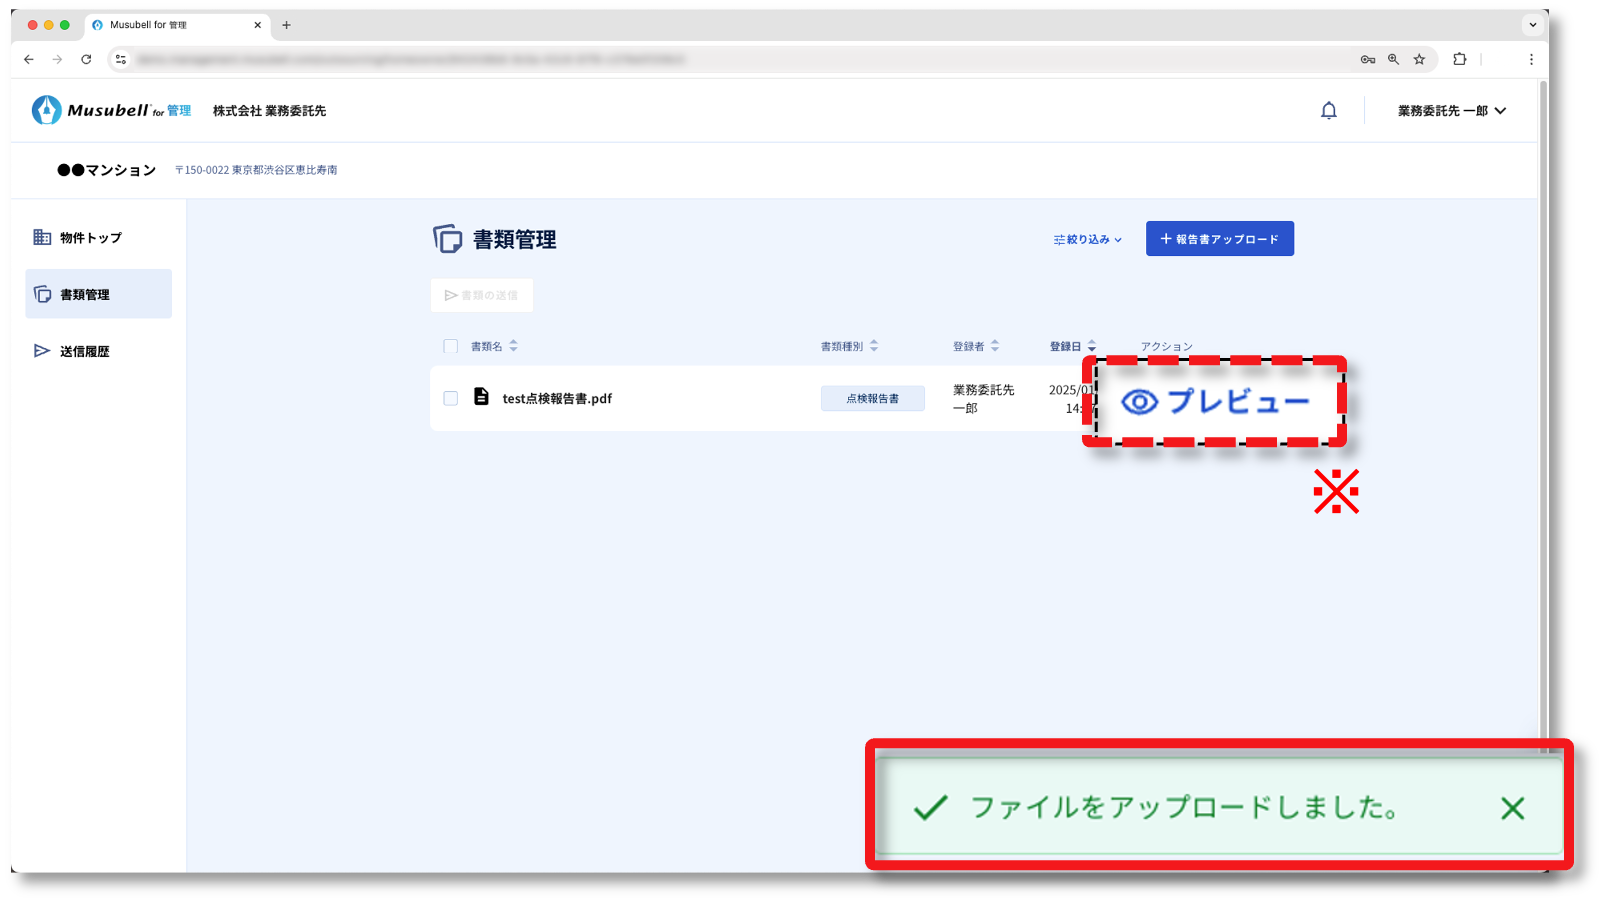Check the select-all checkbox in table header

pyautogui.click(x=450, y=346)
